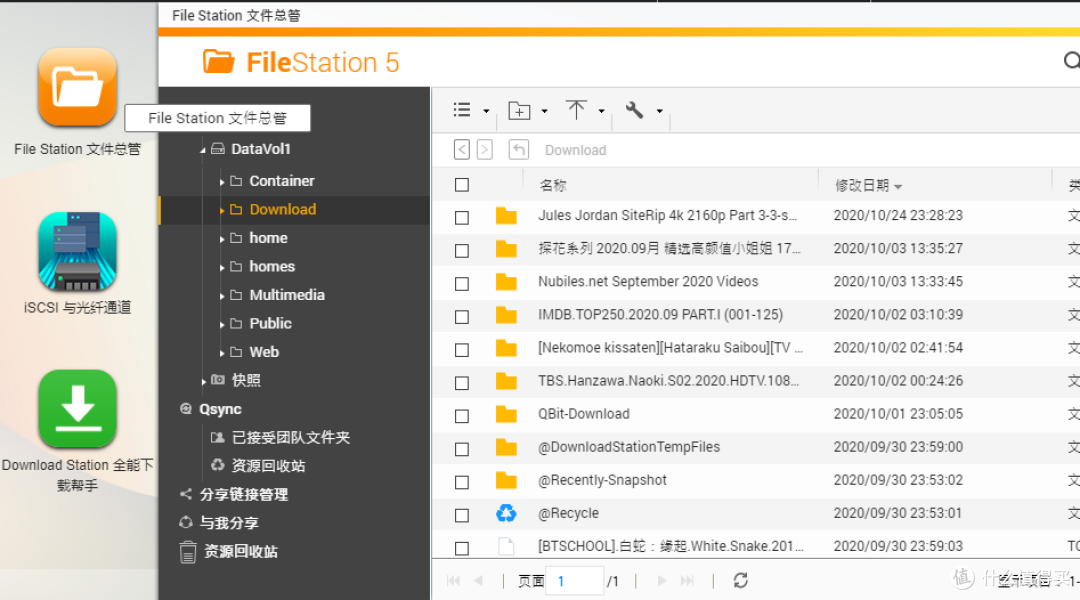Refresh the file list with reload icon

(740, 580)
